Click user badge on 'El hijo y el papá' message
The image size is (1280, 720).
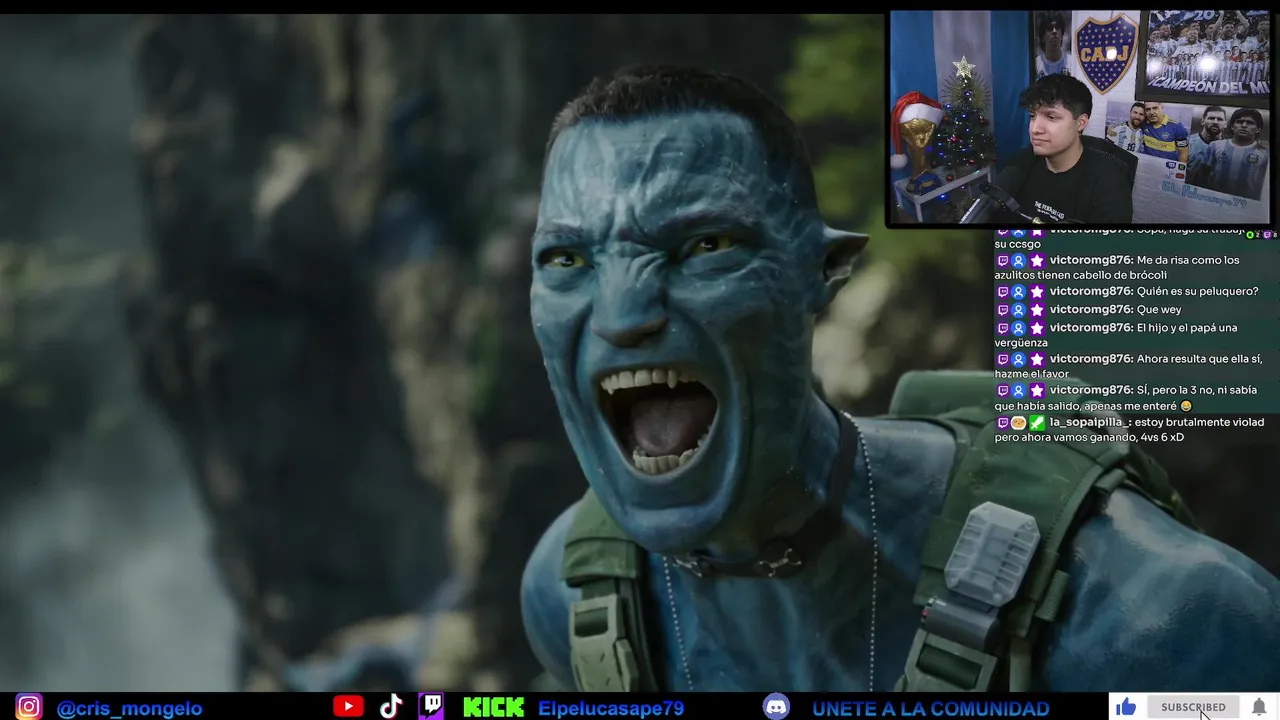click(x=1019, y=328)
